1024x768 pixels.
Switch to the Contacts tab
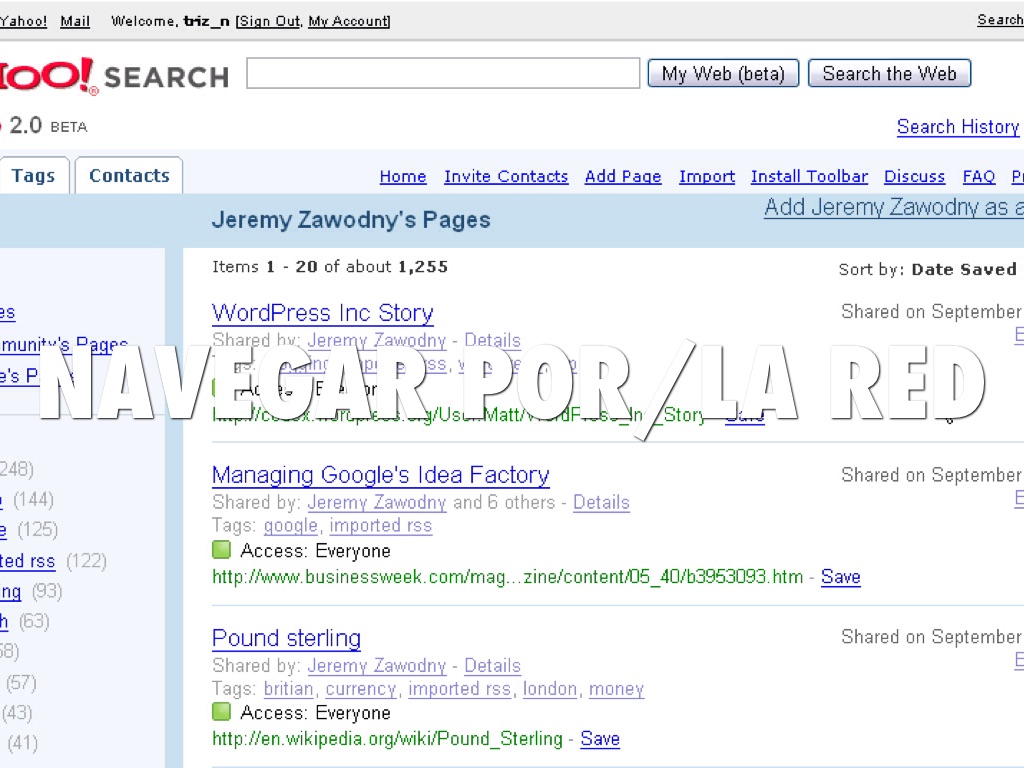(129, 176)
